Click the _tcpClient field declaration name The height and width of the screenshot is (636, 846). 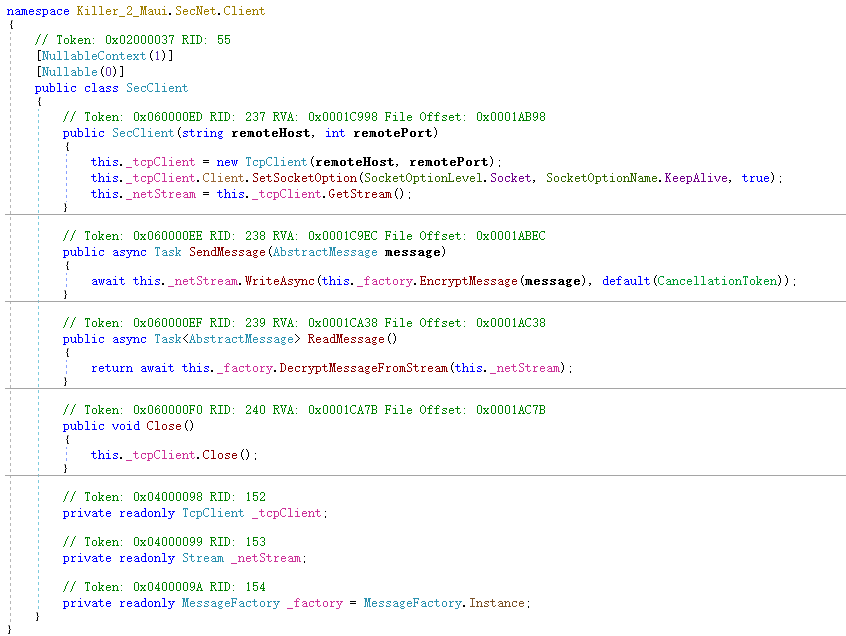click(286, 513)
